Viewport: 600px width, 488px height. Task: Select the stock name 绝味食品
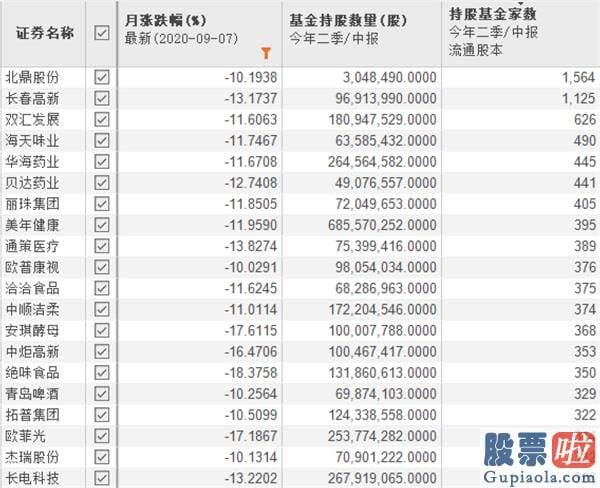(x=32, y=372)
